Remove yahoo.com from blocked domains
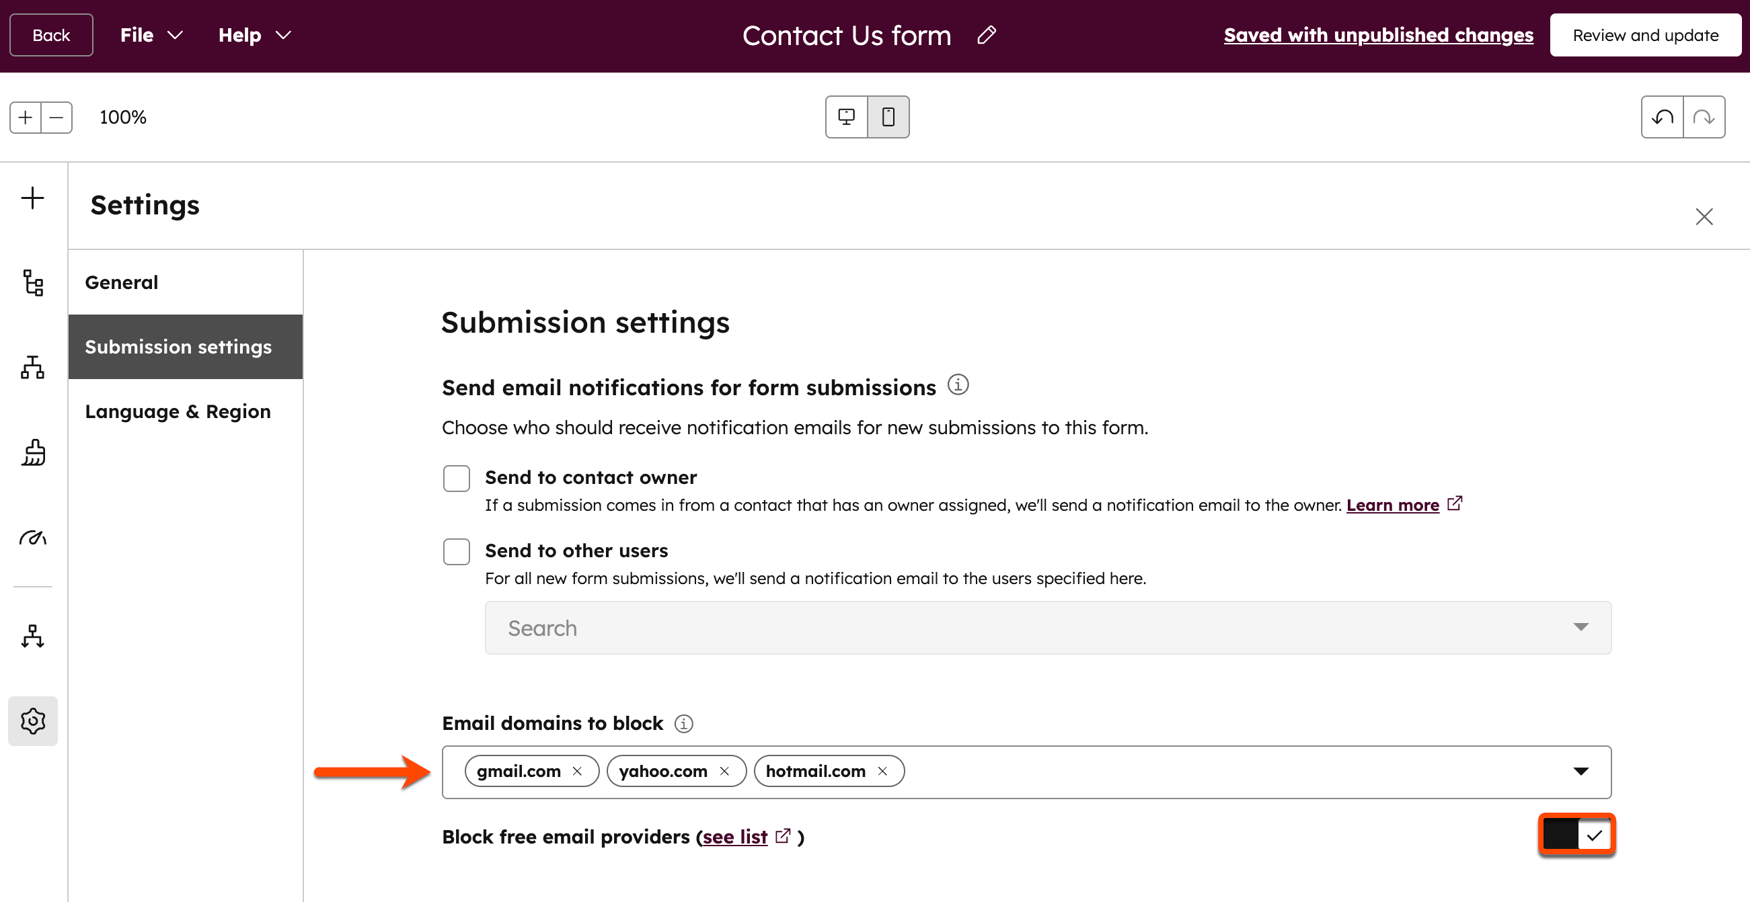This screenshot has width=1750, height=902. pyautogui.click(x=725, y=771)
